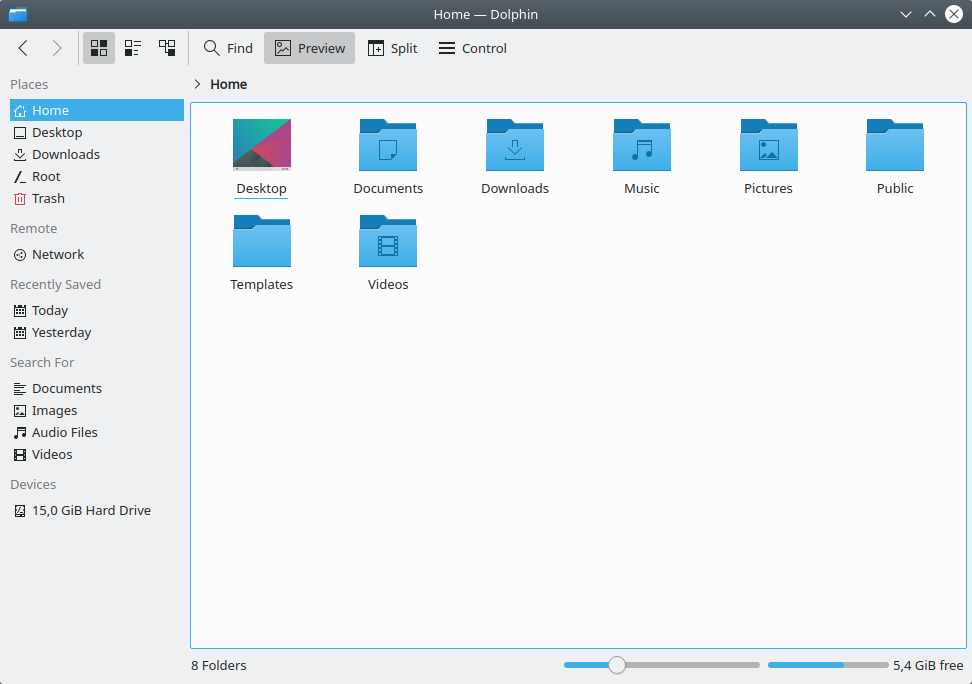Switch to Compact view mode
972x684 pixels.
click(133, 48)
